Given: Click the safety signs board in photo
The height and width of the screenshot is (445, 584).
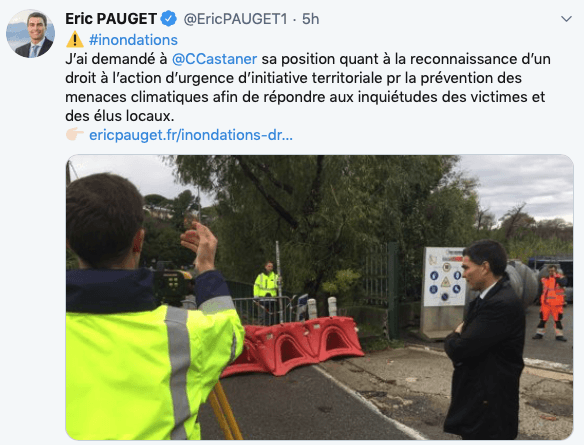Looking at the screenshot, I should (x=445, y=277).
